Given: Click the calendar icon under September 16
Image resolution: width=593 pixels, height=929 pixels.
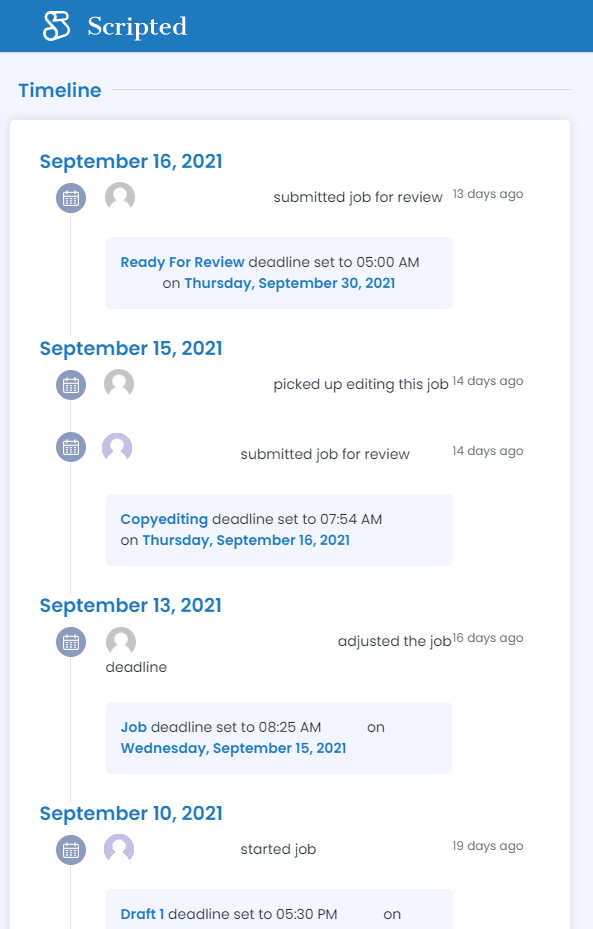Looking at the screenshot, I should coord(71,198).
